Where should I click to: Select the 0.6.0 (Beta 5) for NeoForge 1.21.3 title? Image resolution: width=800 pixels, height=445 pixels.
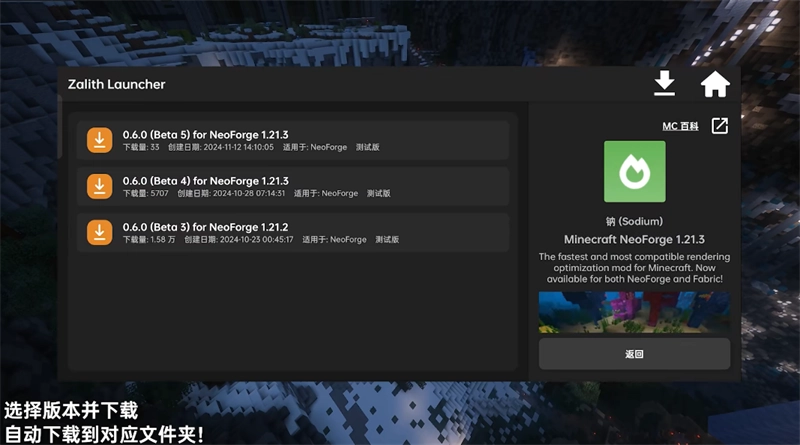(205, 134)
